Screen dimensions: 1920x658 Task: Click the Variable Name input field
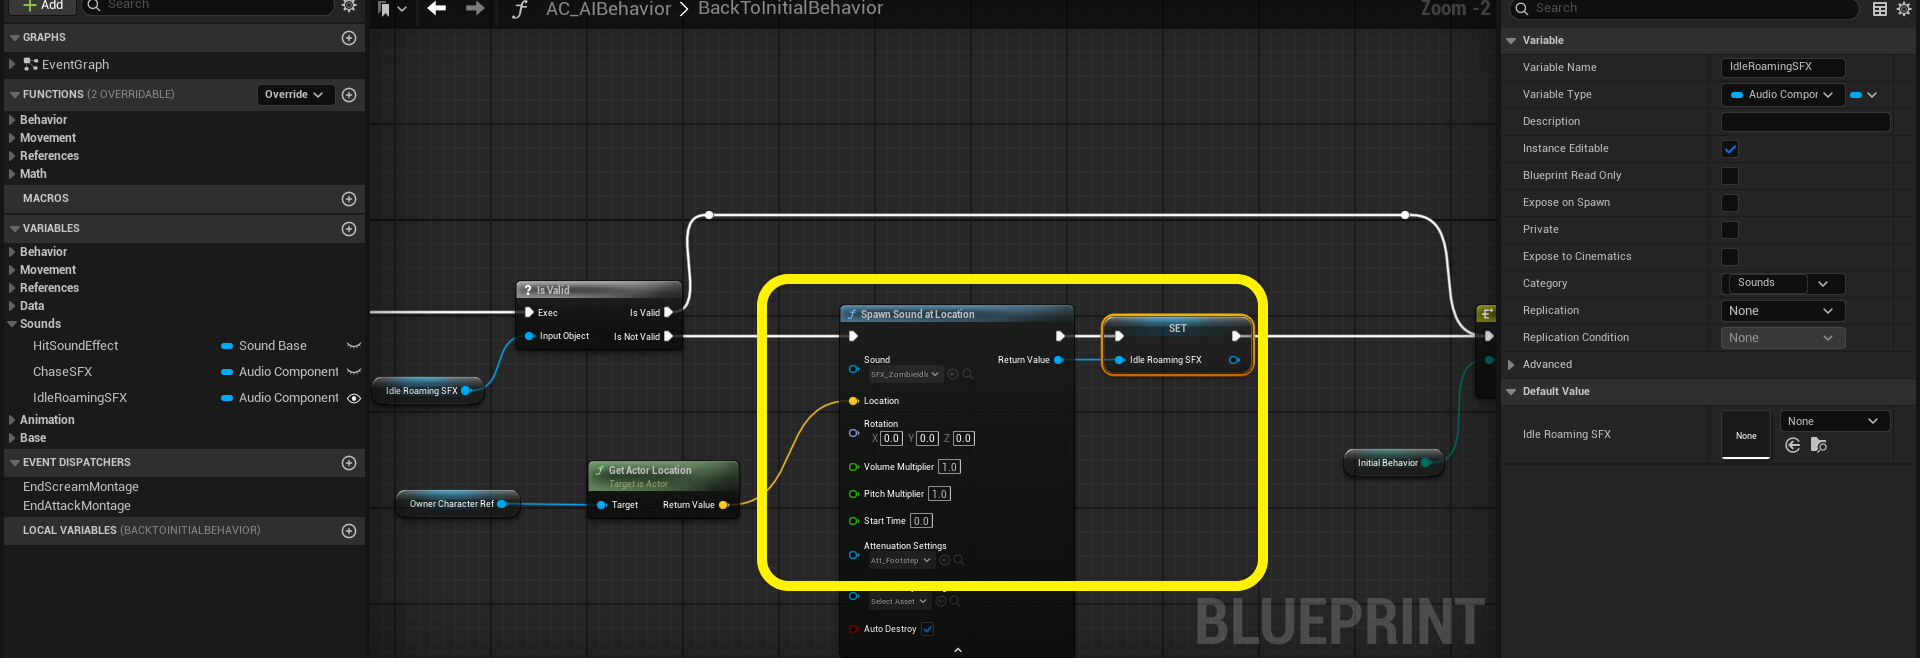click(x=1782, y=67)
